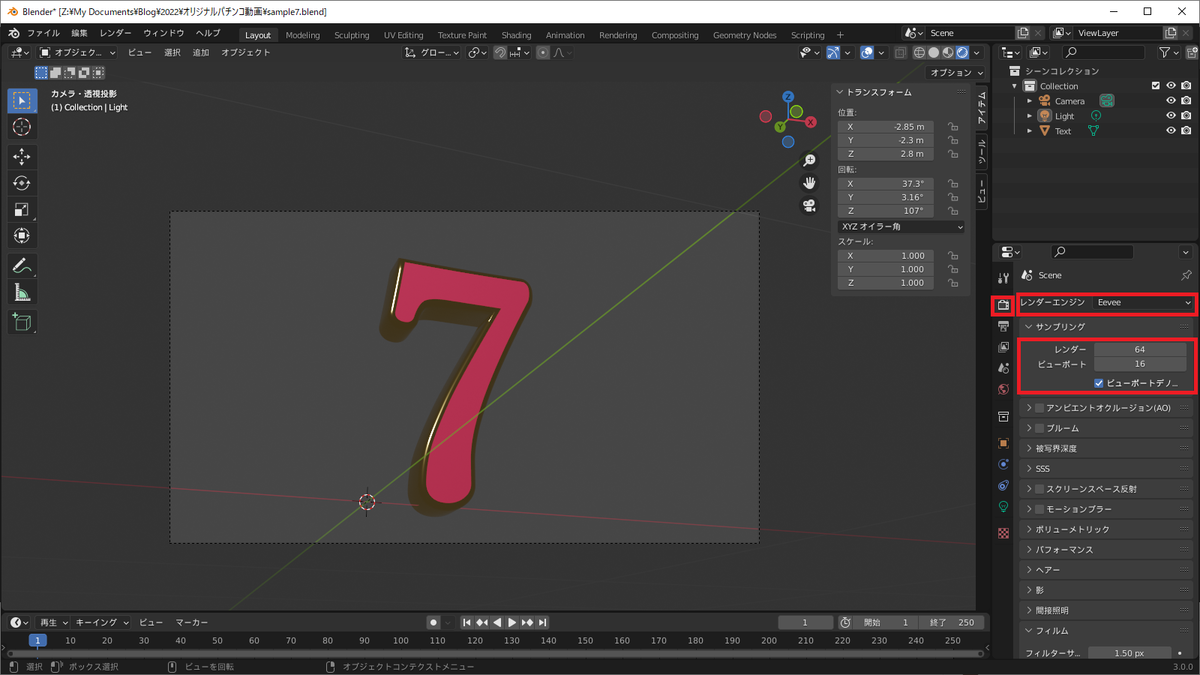Viewport: 1200px width, 675px height.
Task: Expand the 被写界深度 panel
Action: coord(1056,448)
